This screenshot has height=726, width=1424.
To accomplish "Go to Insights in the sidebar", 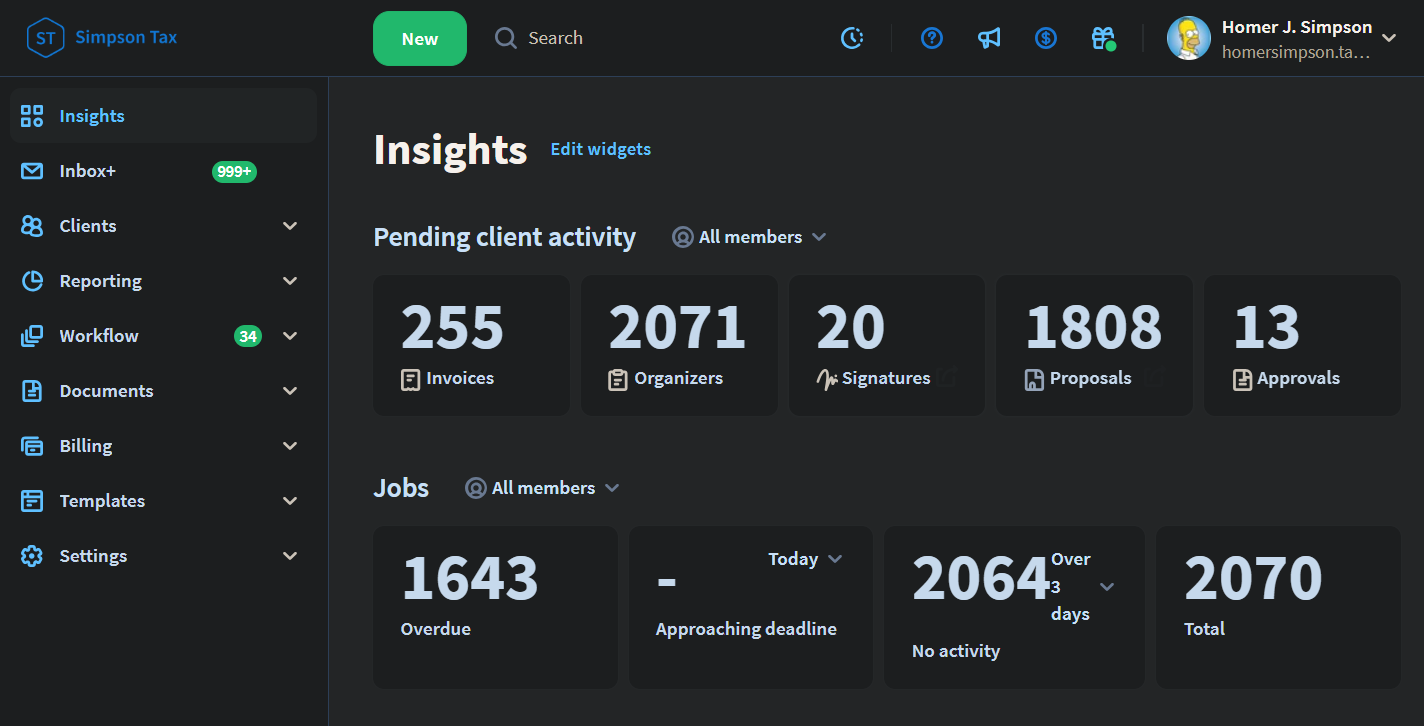I will coord(91,116).
